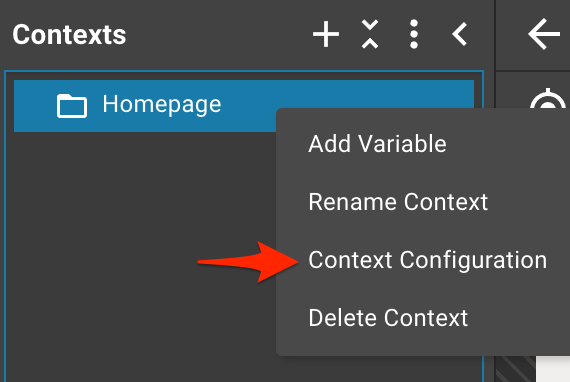Open the Contexts three-dot more options menu
The image size is (570, 382).
tap(414, 34)
